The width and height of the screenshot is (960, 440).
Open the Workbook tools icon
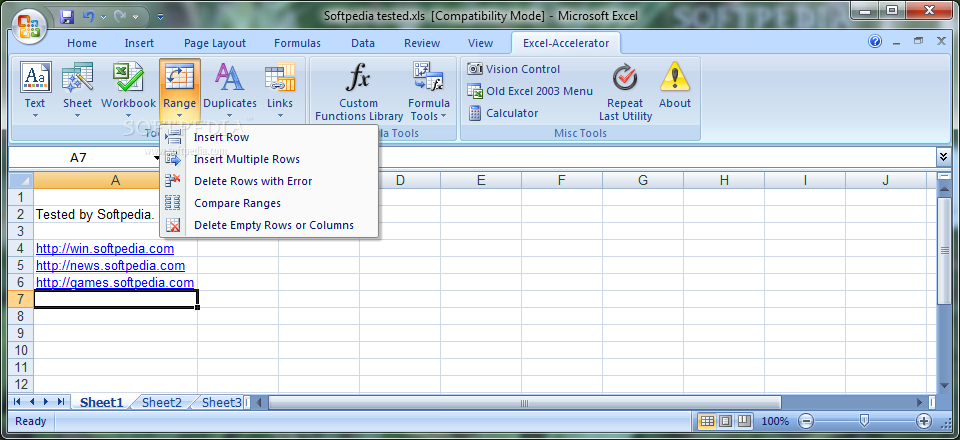[129, 90]
